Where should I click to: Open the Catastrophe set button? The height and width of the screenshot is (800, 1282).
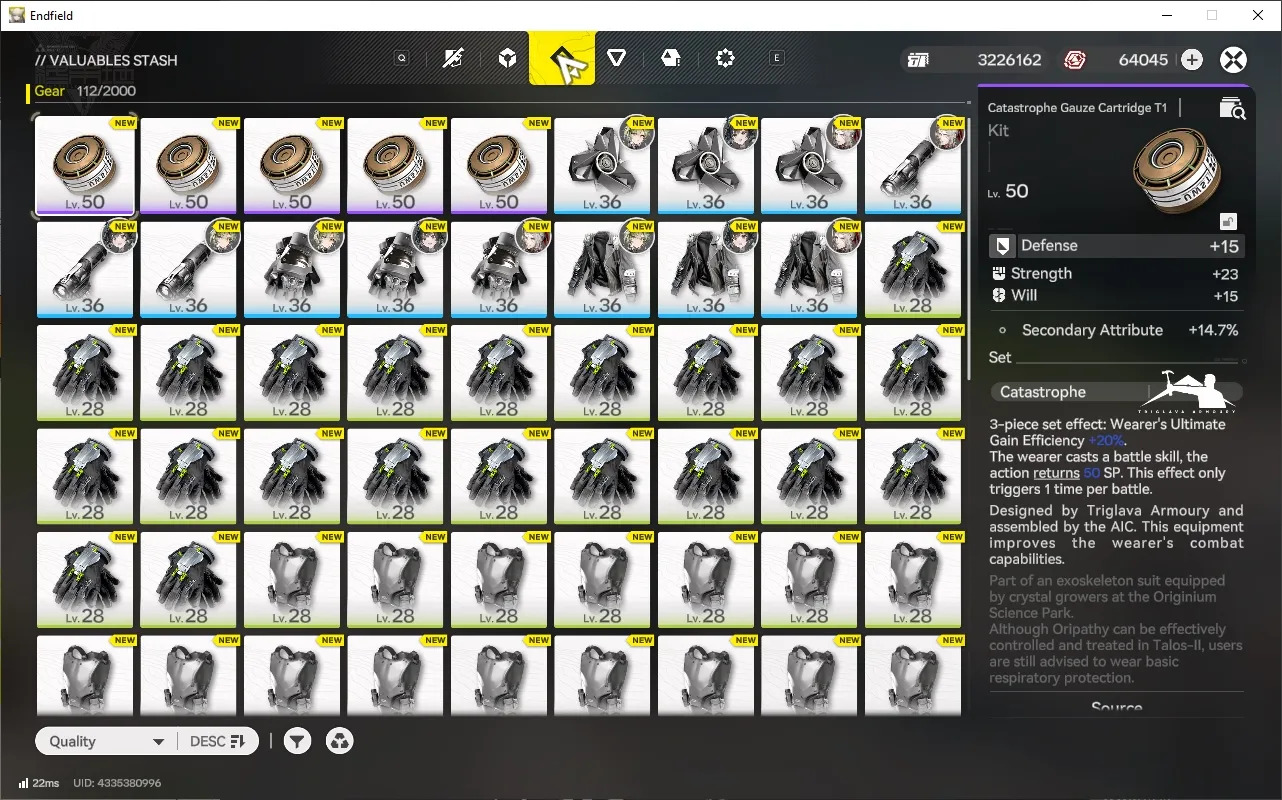click(x=1116, y=392)
